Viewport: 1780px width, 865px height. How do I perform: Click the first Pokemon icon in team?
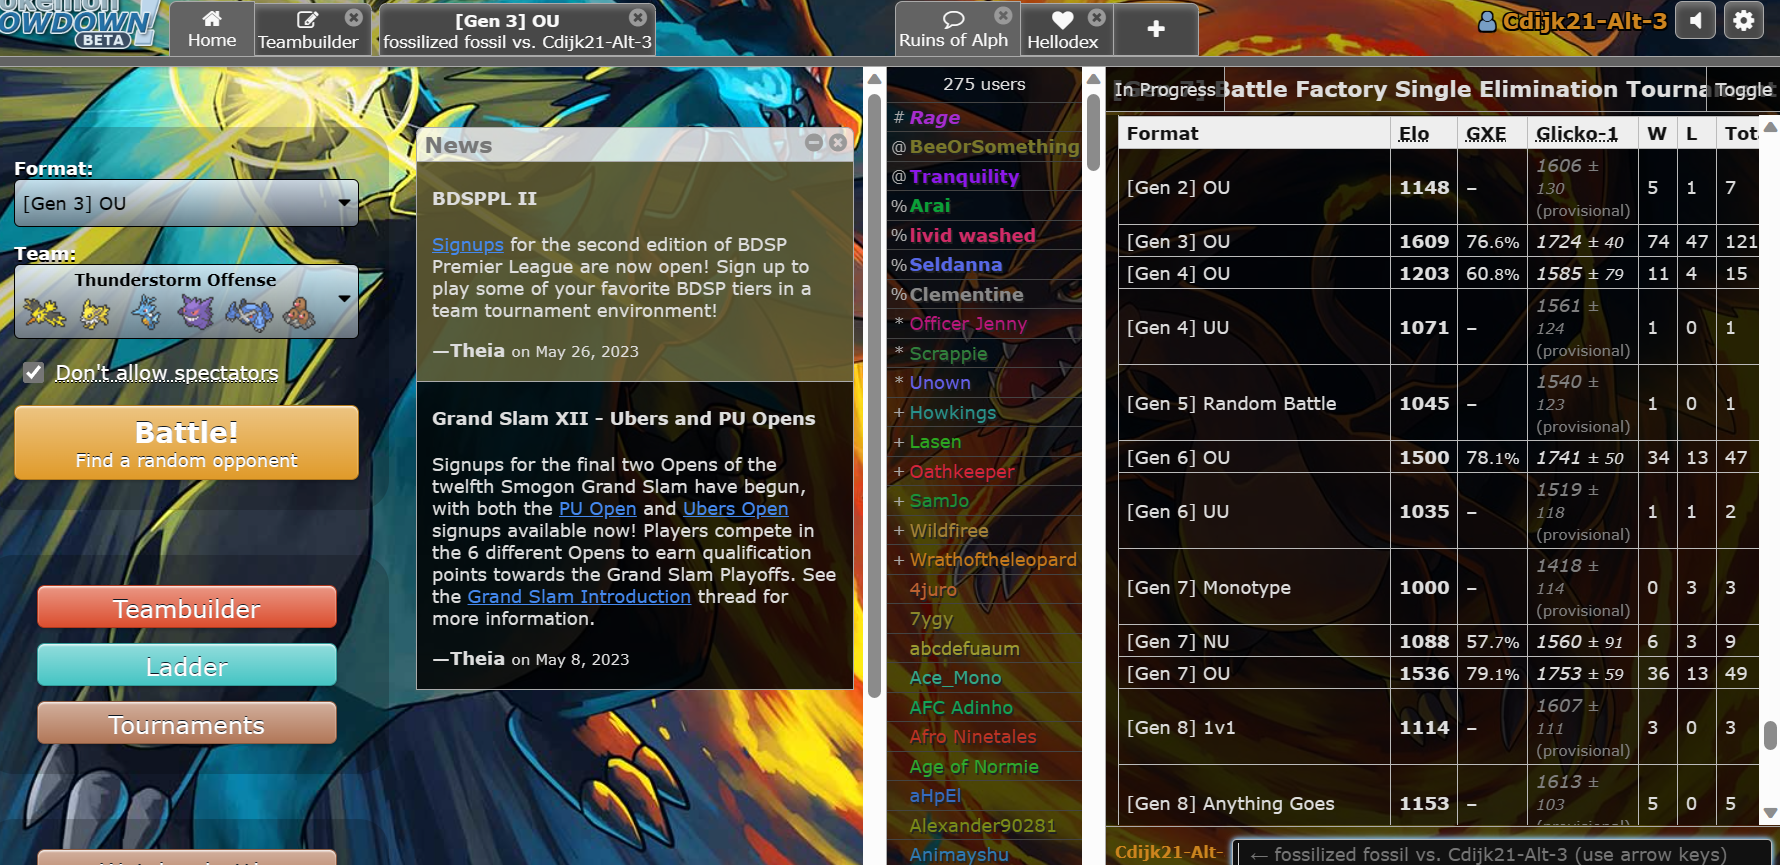(45, 314)
